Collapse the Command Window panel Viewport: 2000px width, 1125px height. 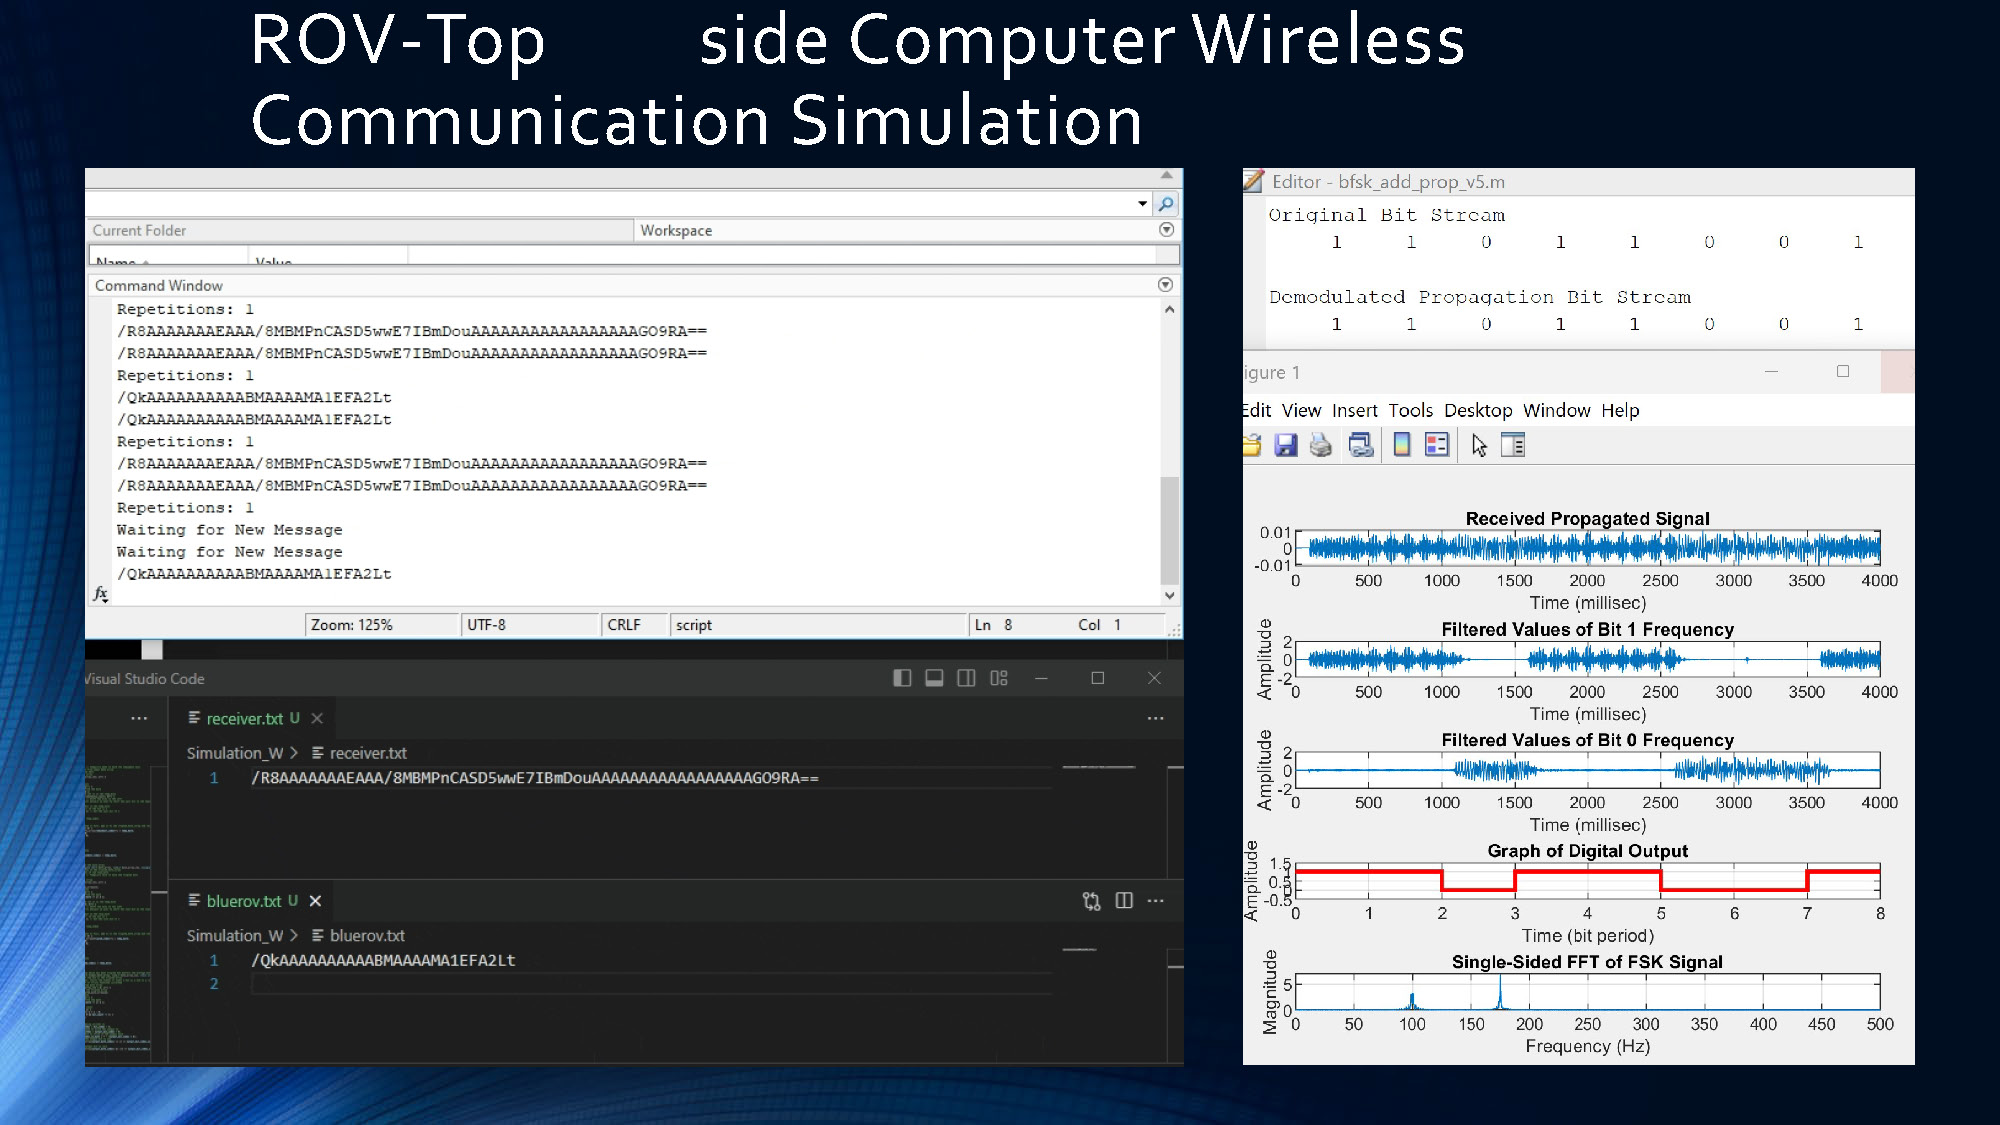point(1166,285)
